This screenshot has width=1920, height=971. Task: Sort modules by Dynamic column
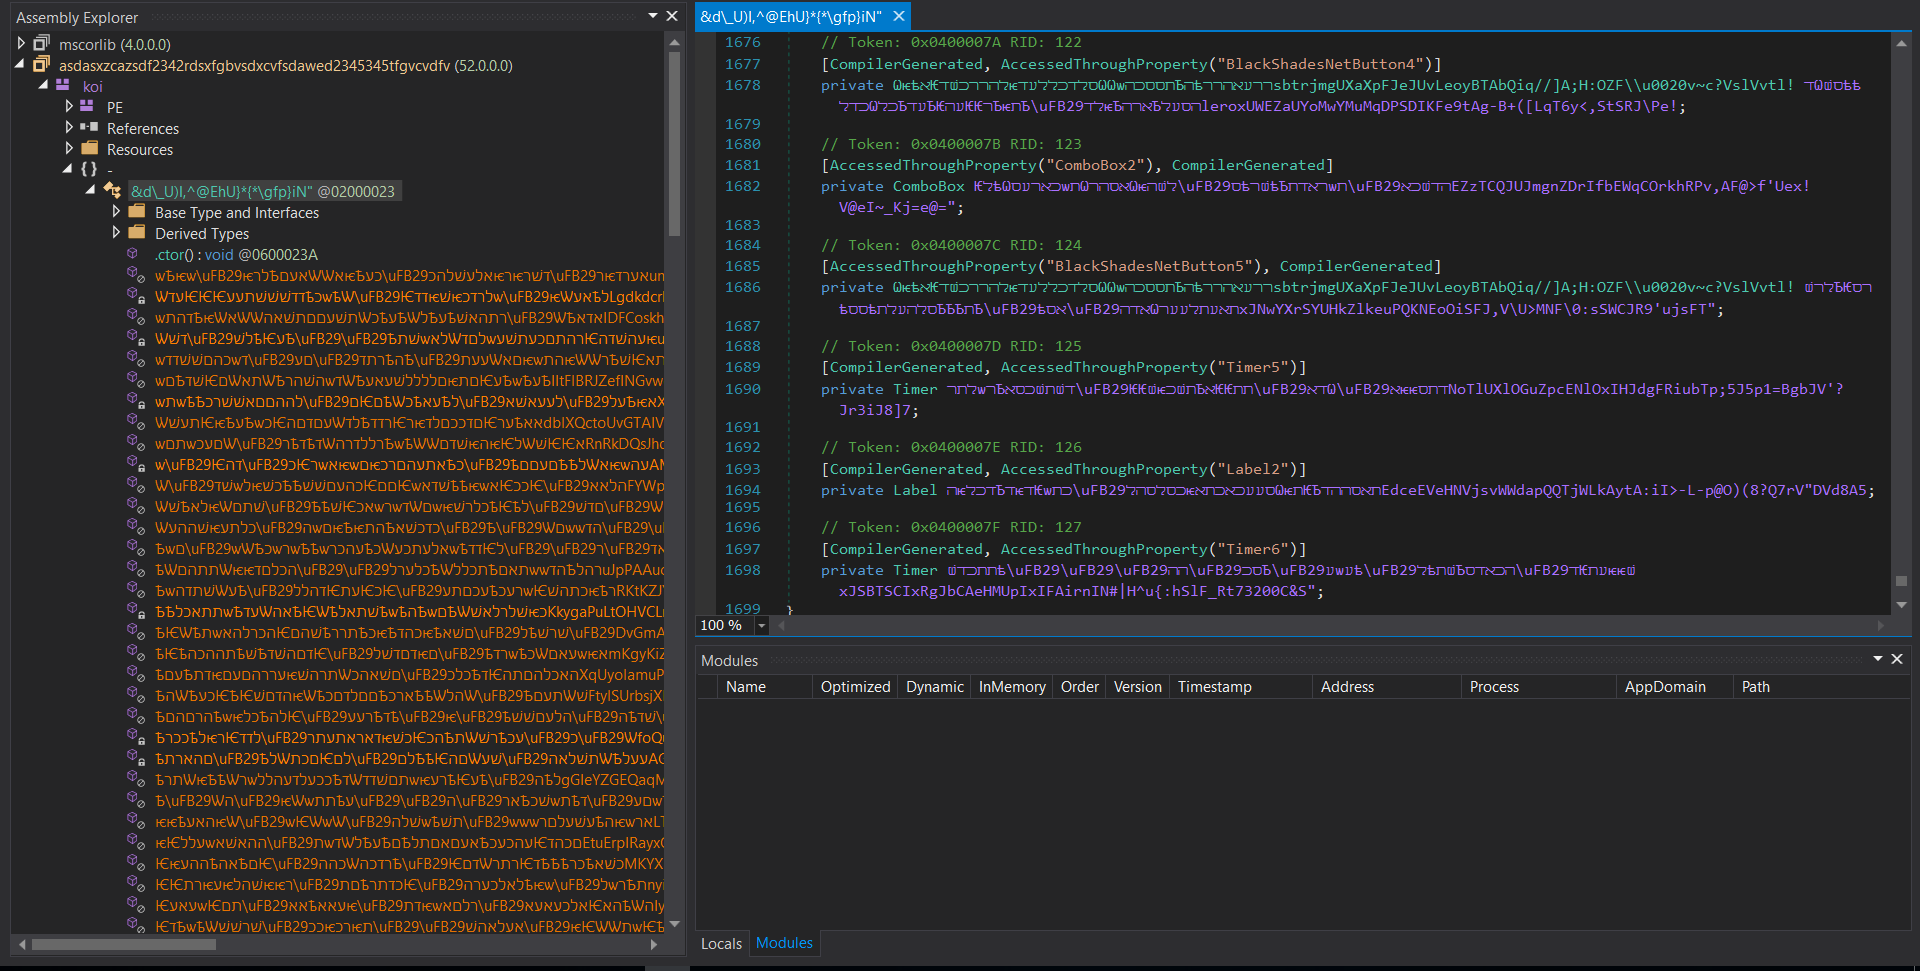pos(934,687)
